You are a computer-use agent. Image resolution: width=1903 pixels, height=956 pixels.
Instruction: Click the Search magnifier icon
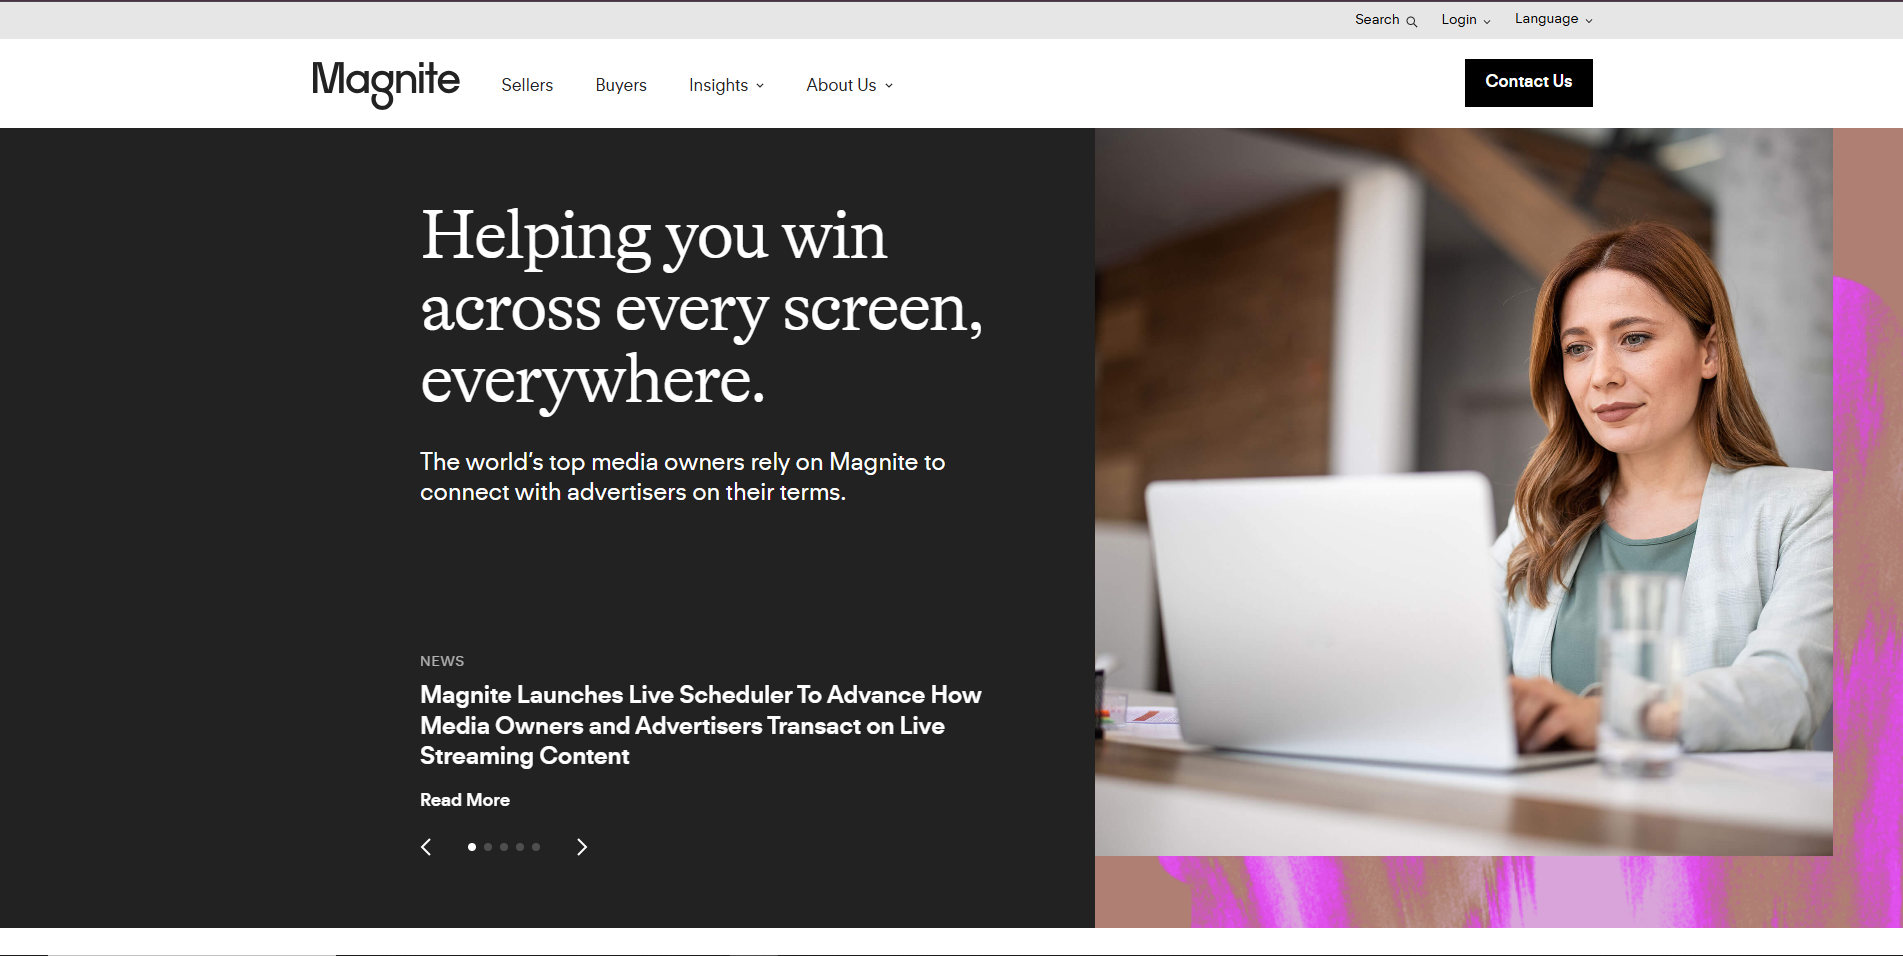(1412, 21)
